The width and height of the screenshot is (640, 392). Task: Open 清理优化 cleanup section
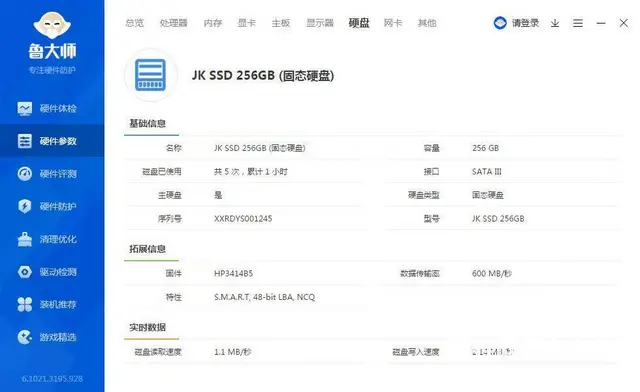coord(52,239)
